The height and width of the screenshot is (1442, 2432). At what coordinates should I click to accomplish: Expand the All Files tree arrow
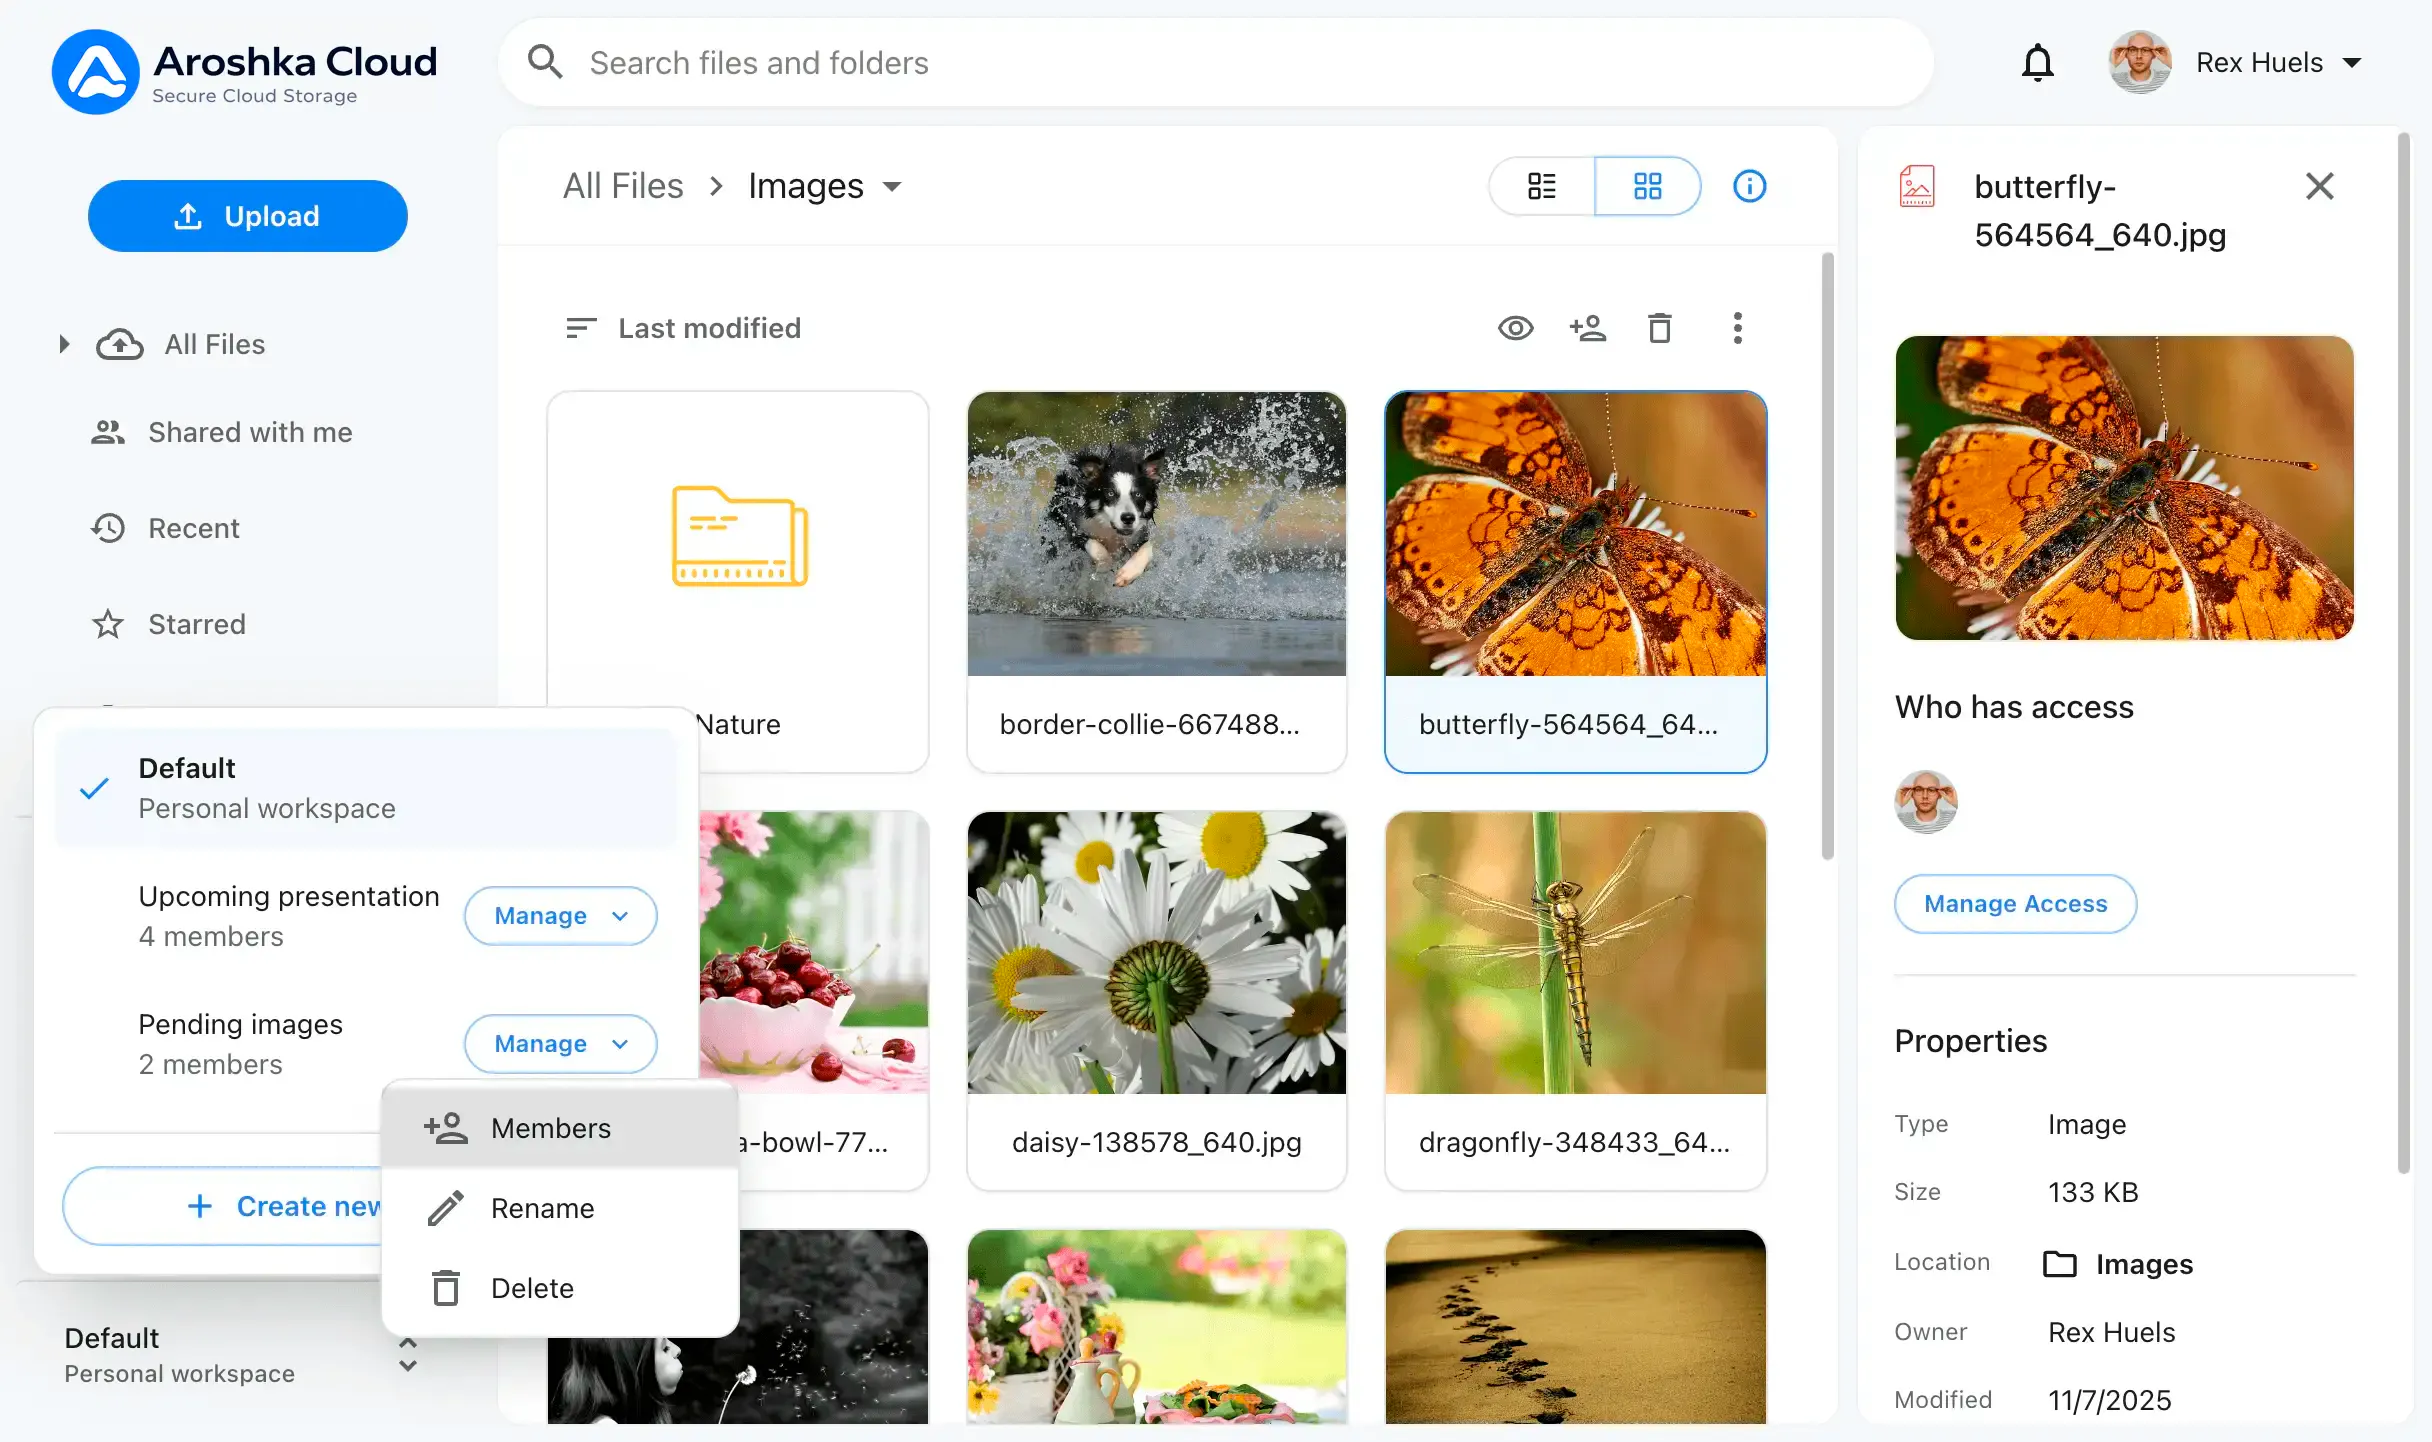pos(64,344)
